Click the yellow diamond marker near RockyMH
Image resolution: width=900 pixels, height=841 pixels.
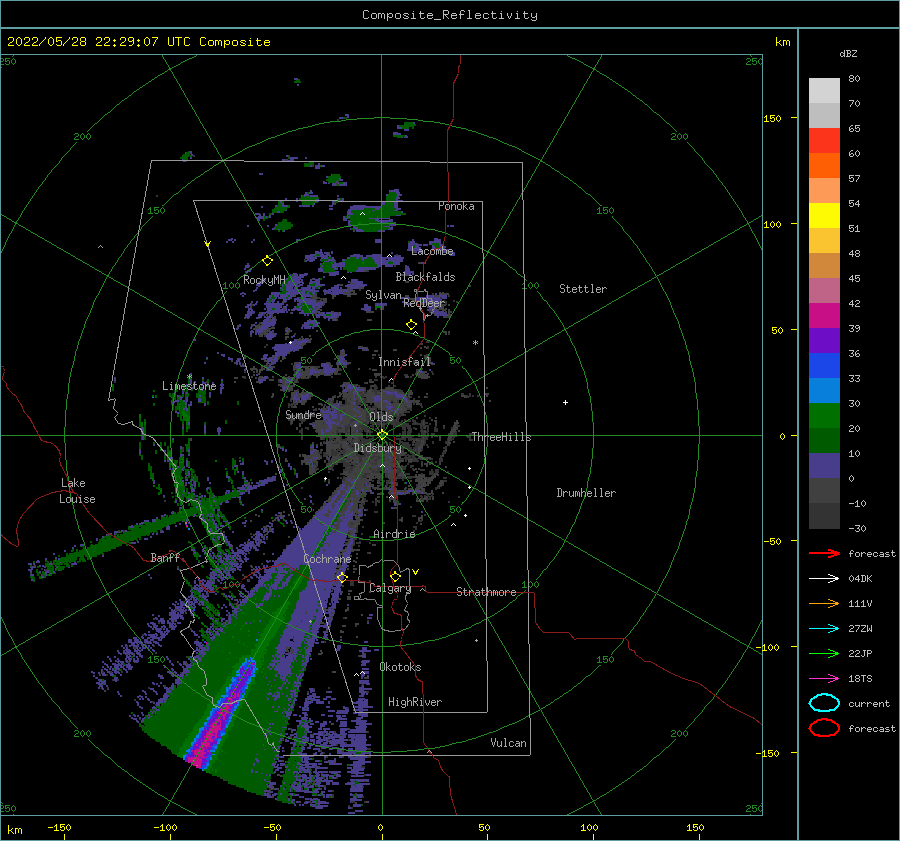[267, 261]
